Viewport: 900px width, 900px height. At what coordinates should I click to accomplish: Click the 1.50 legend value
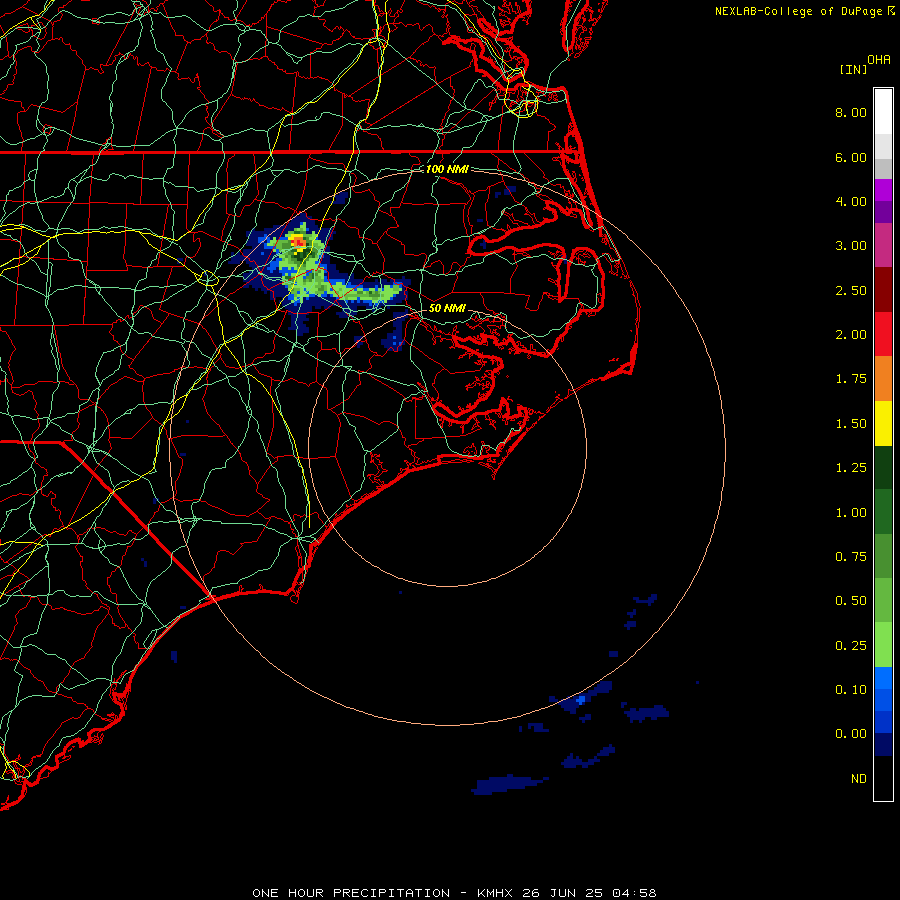pos(851,424)
